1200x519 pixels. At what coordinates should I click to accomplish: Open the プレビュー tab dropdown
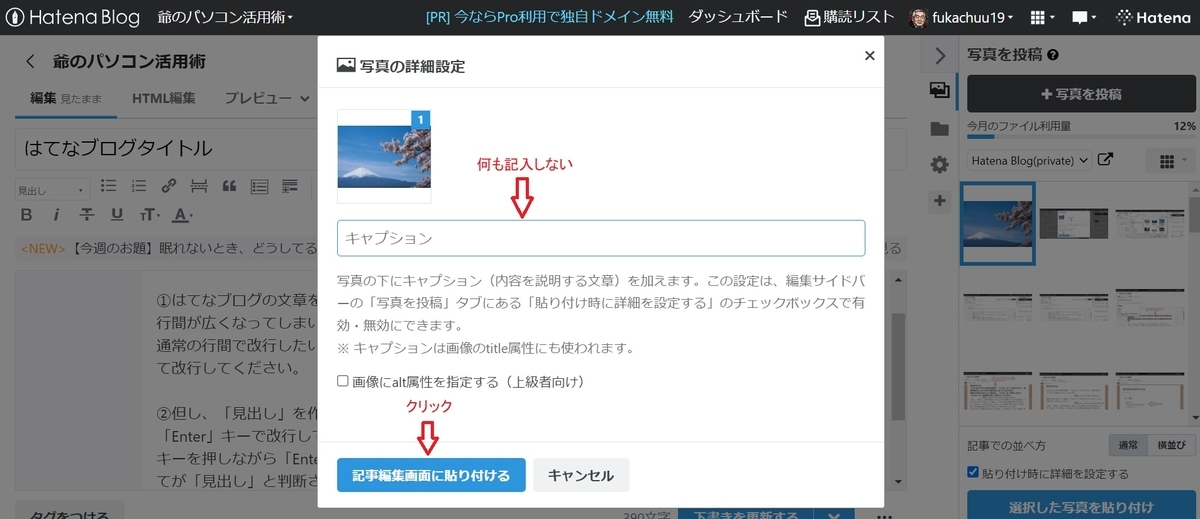266,98
